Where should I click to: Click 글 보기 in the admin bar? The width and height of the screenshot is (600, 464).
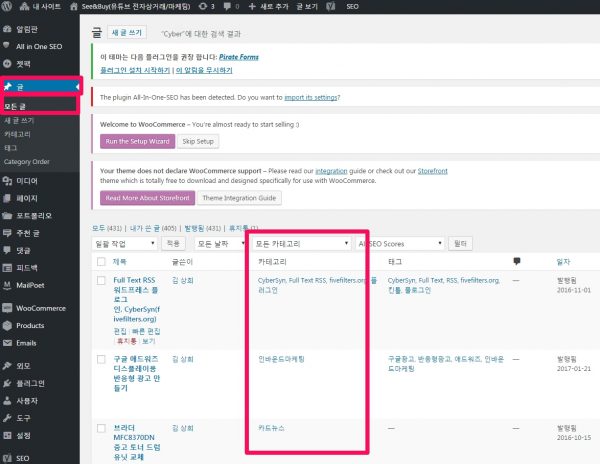pos(307,7)
